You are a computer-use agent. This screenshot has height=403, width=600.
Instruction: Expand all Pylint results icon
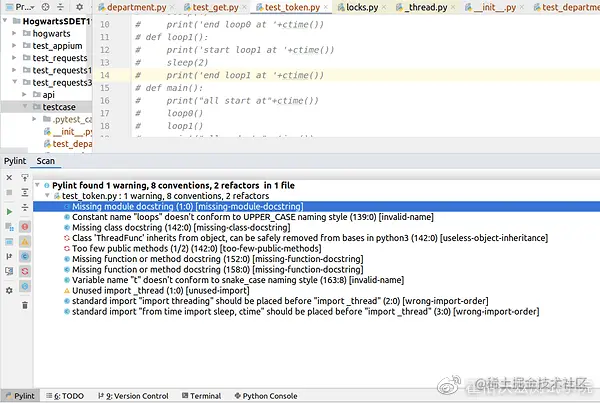point(25,193)
